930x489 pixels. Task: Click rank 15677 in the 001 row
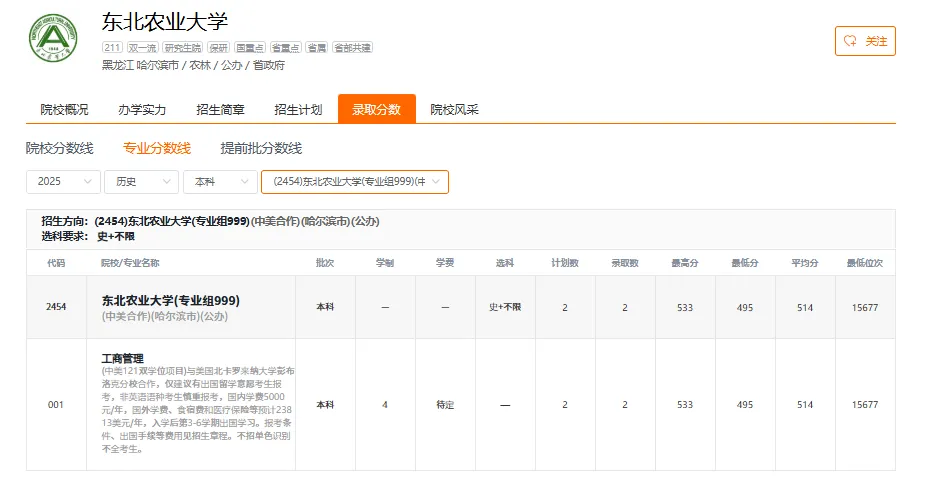tap(865, 405)
